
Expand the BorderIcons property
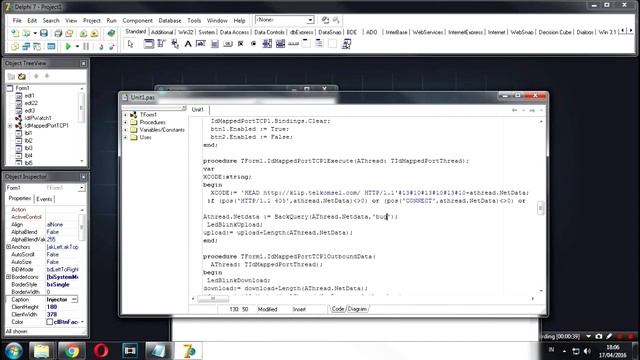click(8, 277)
